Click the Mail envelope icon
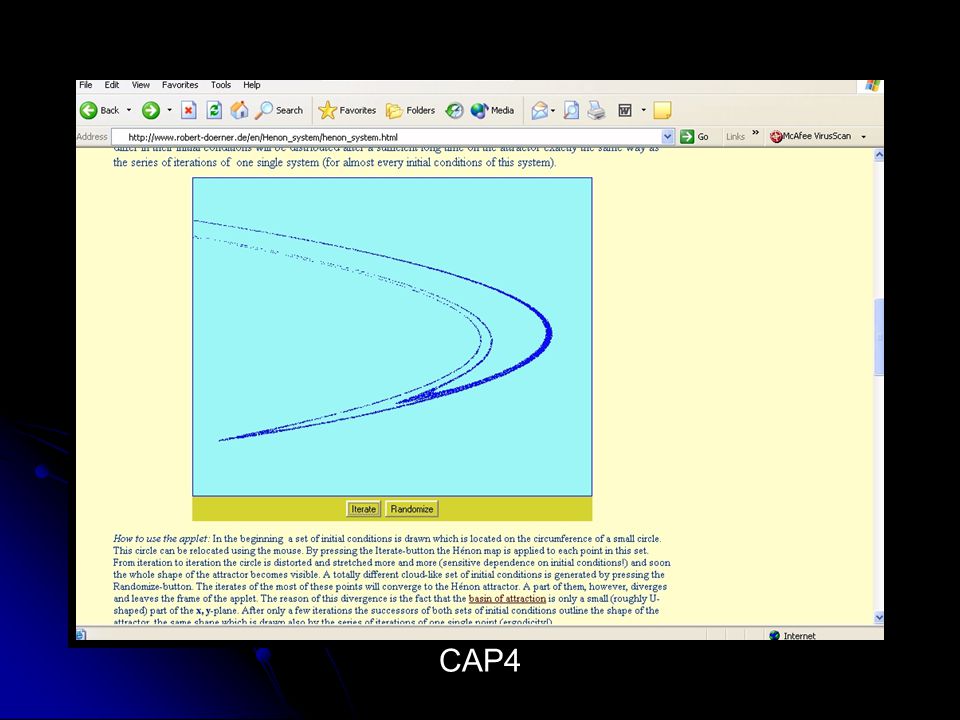 point(539,110)
